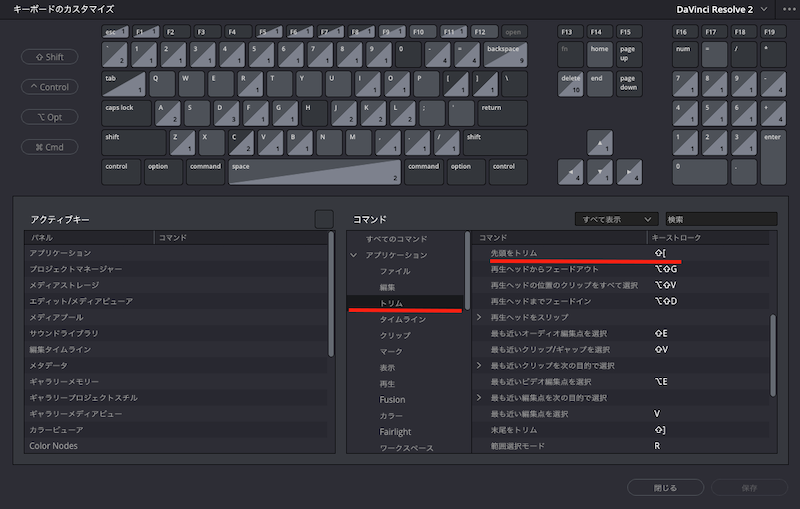Click the caps lock virtual key
The image size is (800, 509).
(127, 114)
